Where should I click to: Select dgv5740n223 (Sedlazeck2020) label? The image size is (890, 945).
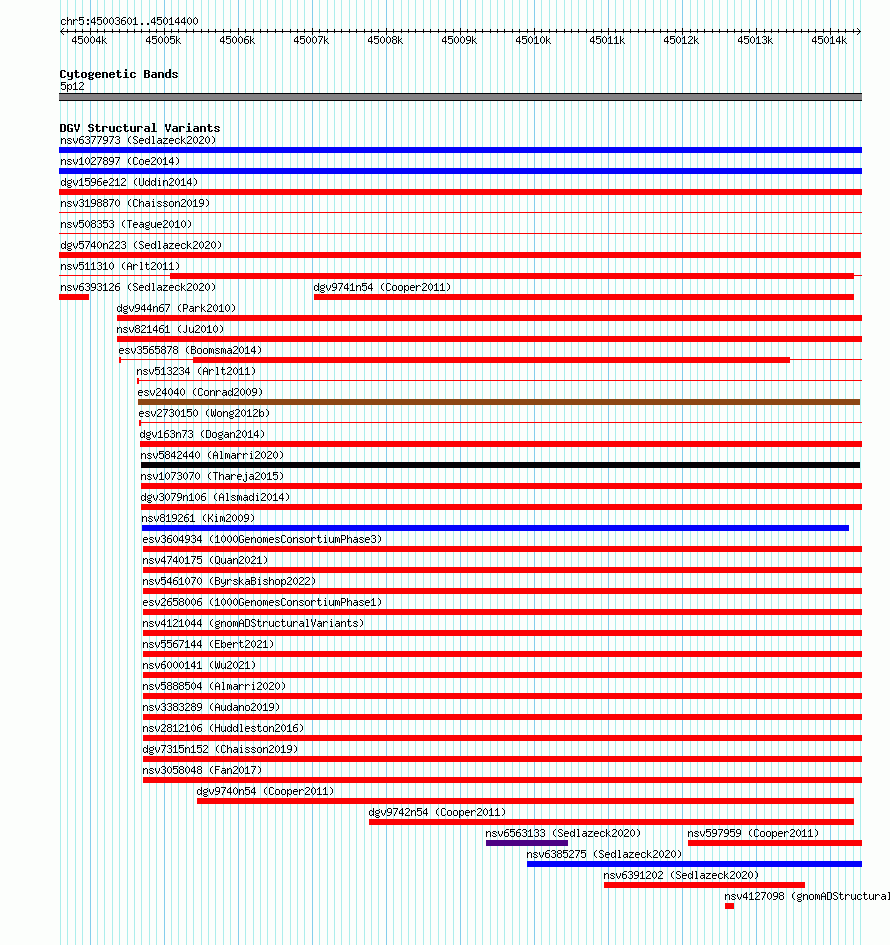coord(141,246)
